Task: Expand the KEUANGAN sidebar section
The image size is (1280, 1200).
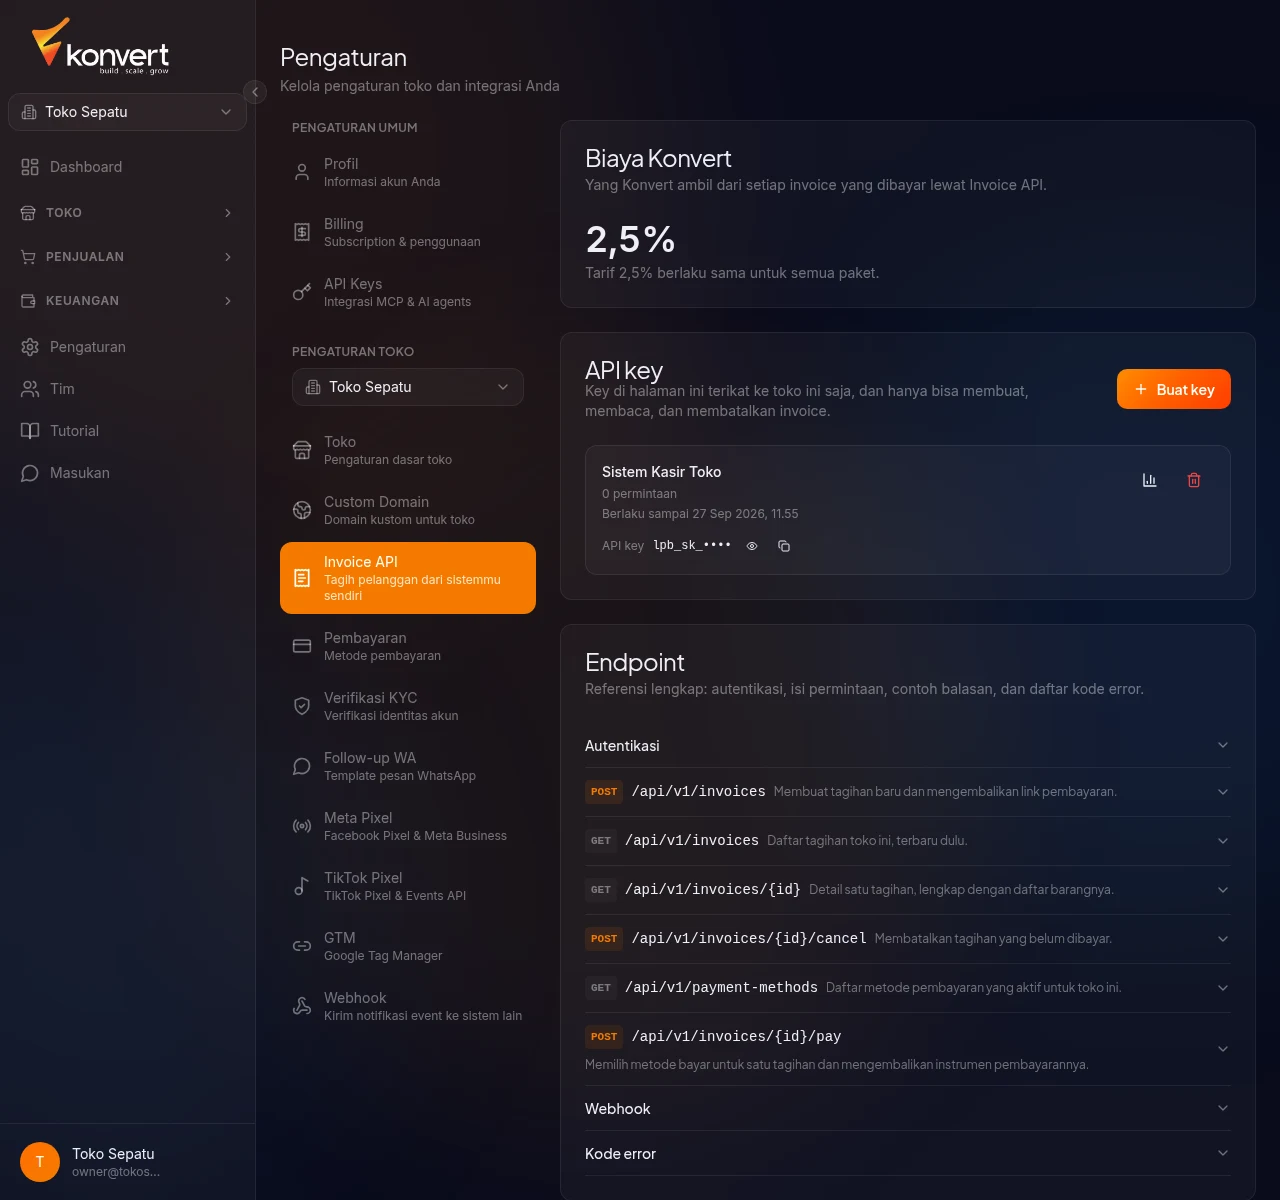Action: [127, 301]
